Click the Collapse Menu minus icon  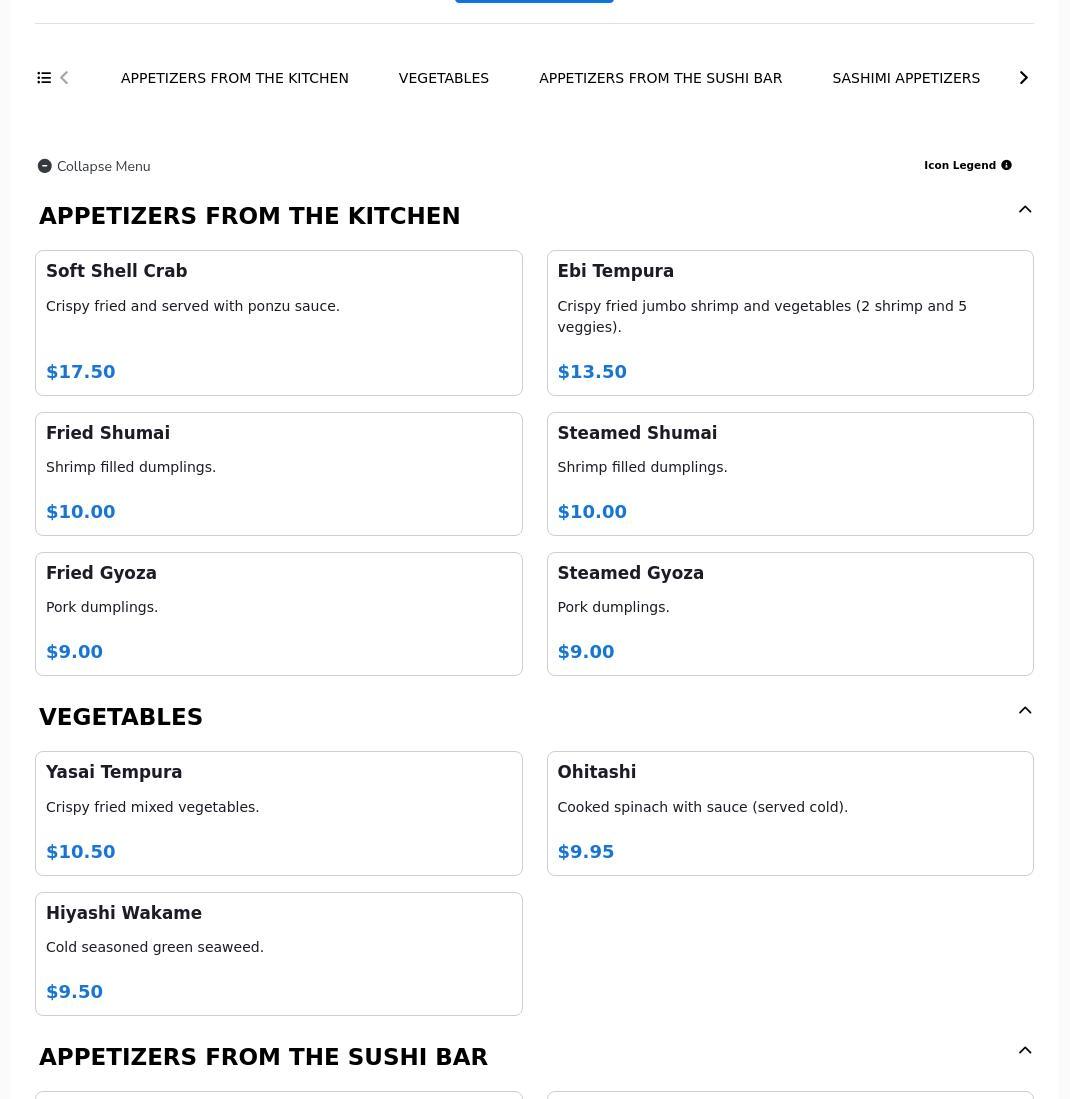coord(45,167)
